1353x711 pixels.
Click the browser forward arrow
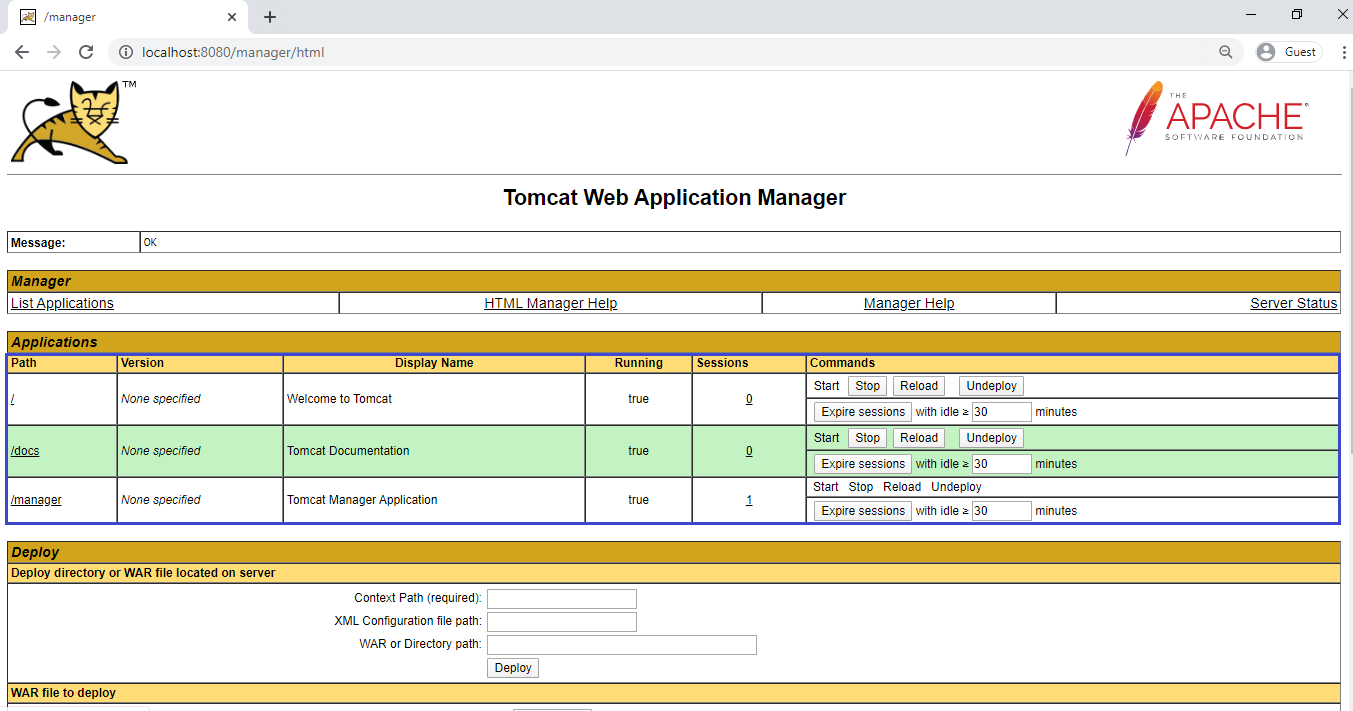[54, 52]
